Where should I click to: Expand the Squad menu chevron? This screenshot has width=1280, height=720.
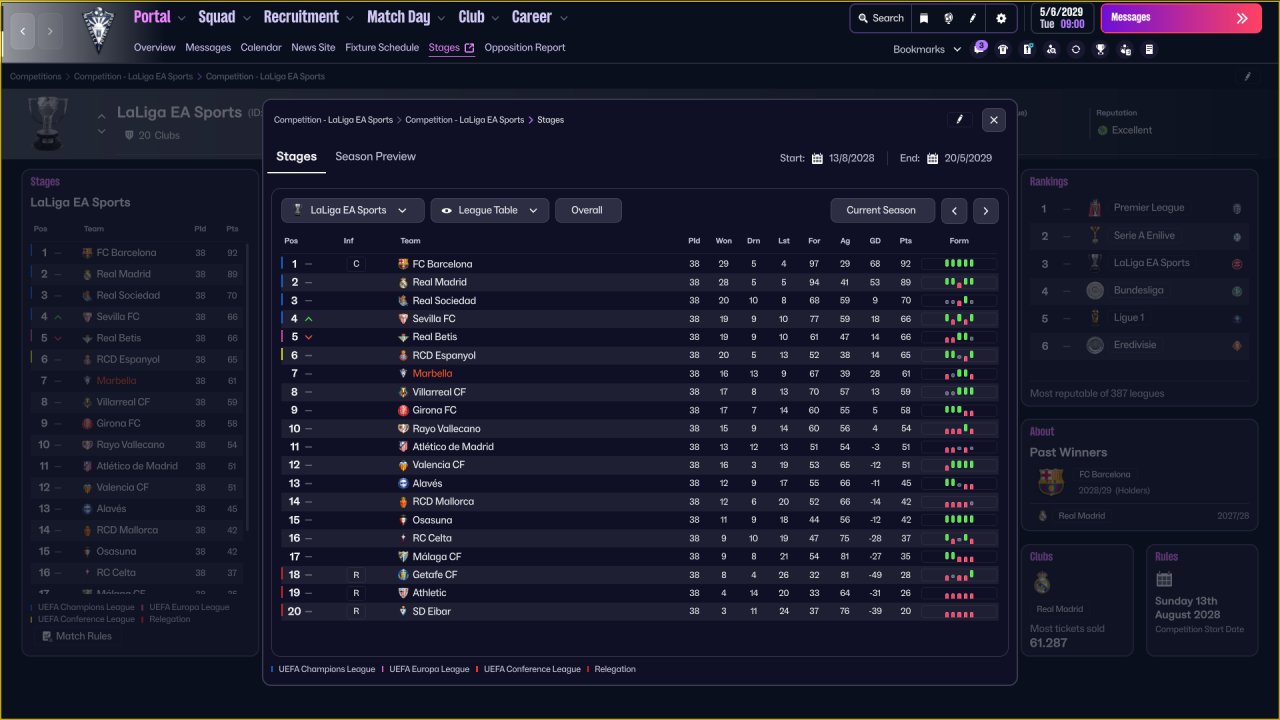pos(245,18)
